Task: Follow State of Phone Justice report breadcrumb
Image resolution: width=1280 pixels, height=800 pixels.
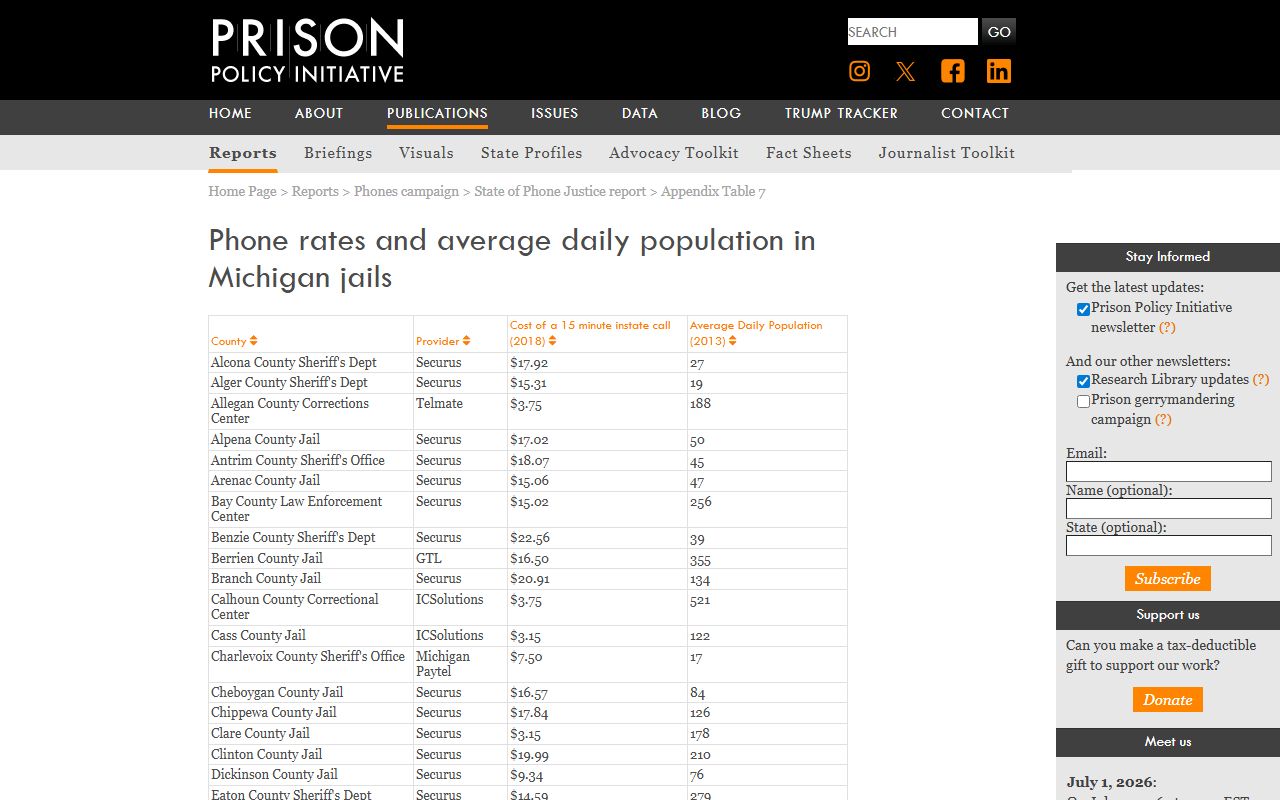Action: (x=560, y=191)
